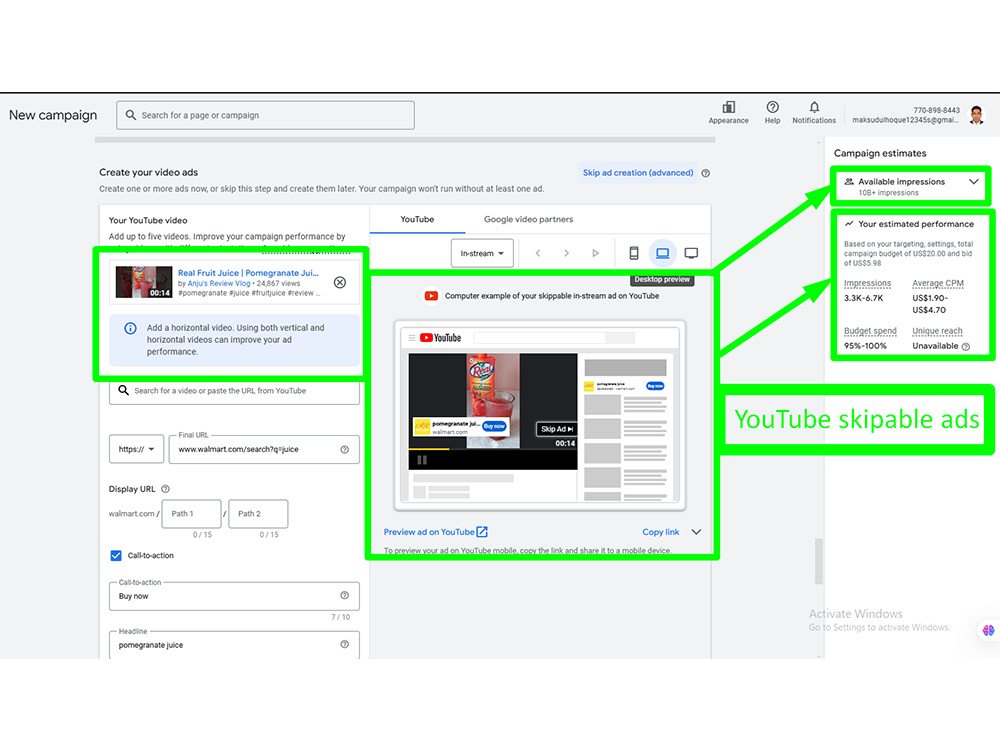Click the info icon in horizontal video tip
1000x750 pixels.
130,328
